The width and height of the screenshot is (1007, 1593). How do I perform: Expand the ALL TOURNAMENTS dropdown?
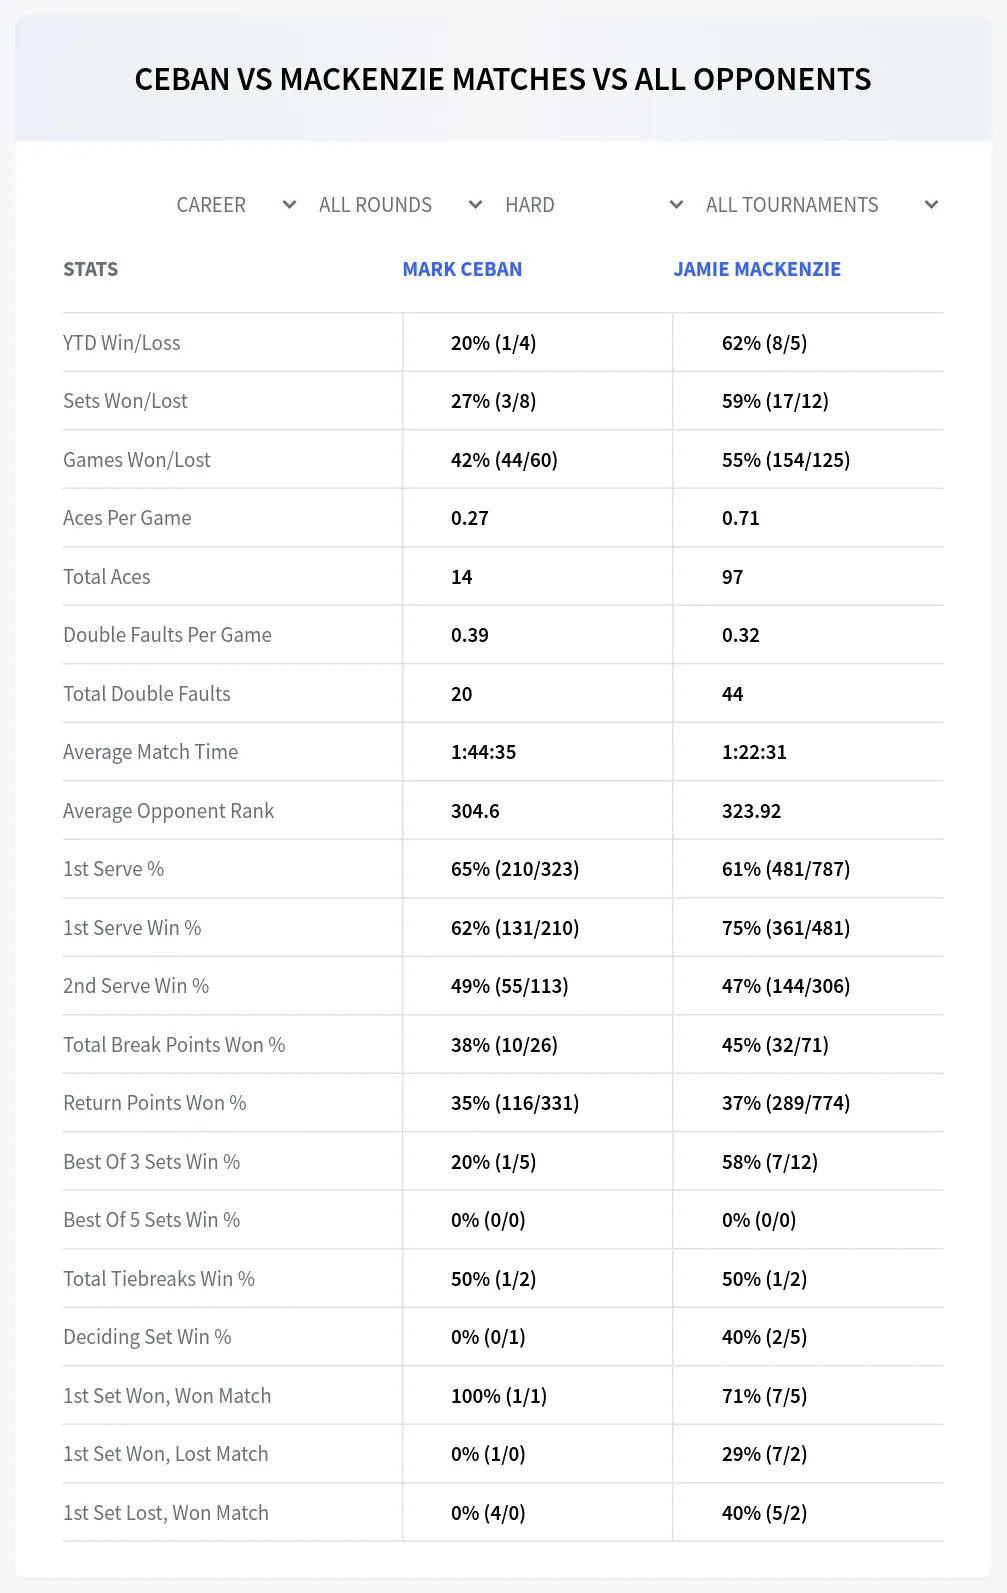tap(821, 205)
